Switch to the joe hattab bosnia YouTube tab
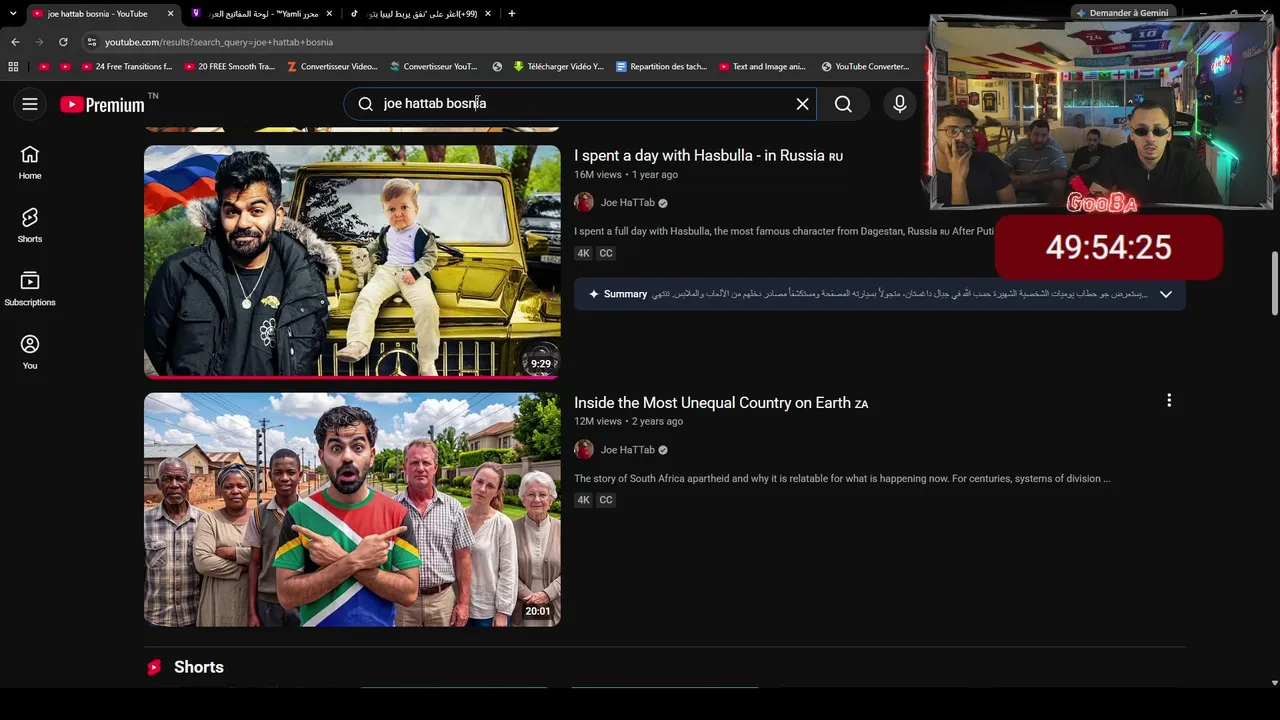 coord(102,14)
